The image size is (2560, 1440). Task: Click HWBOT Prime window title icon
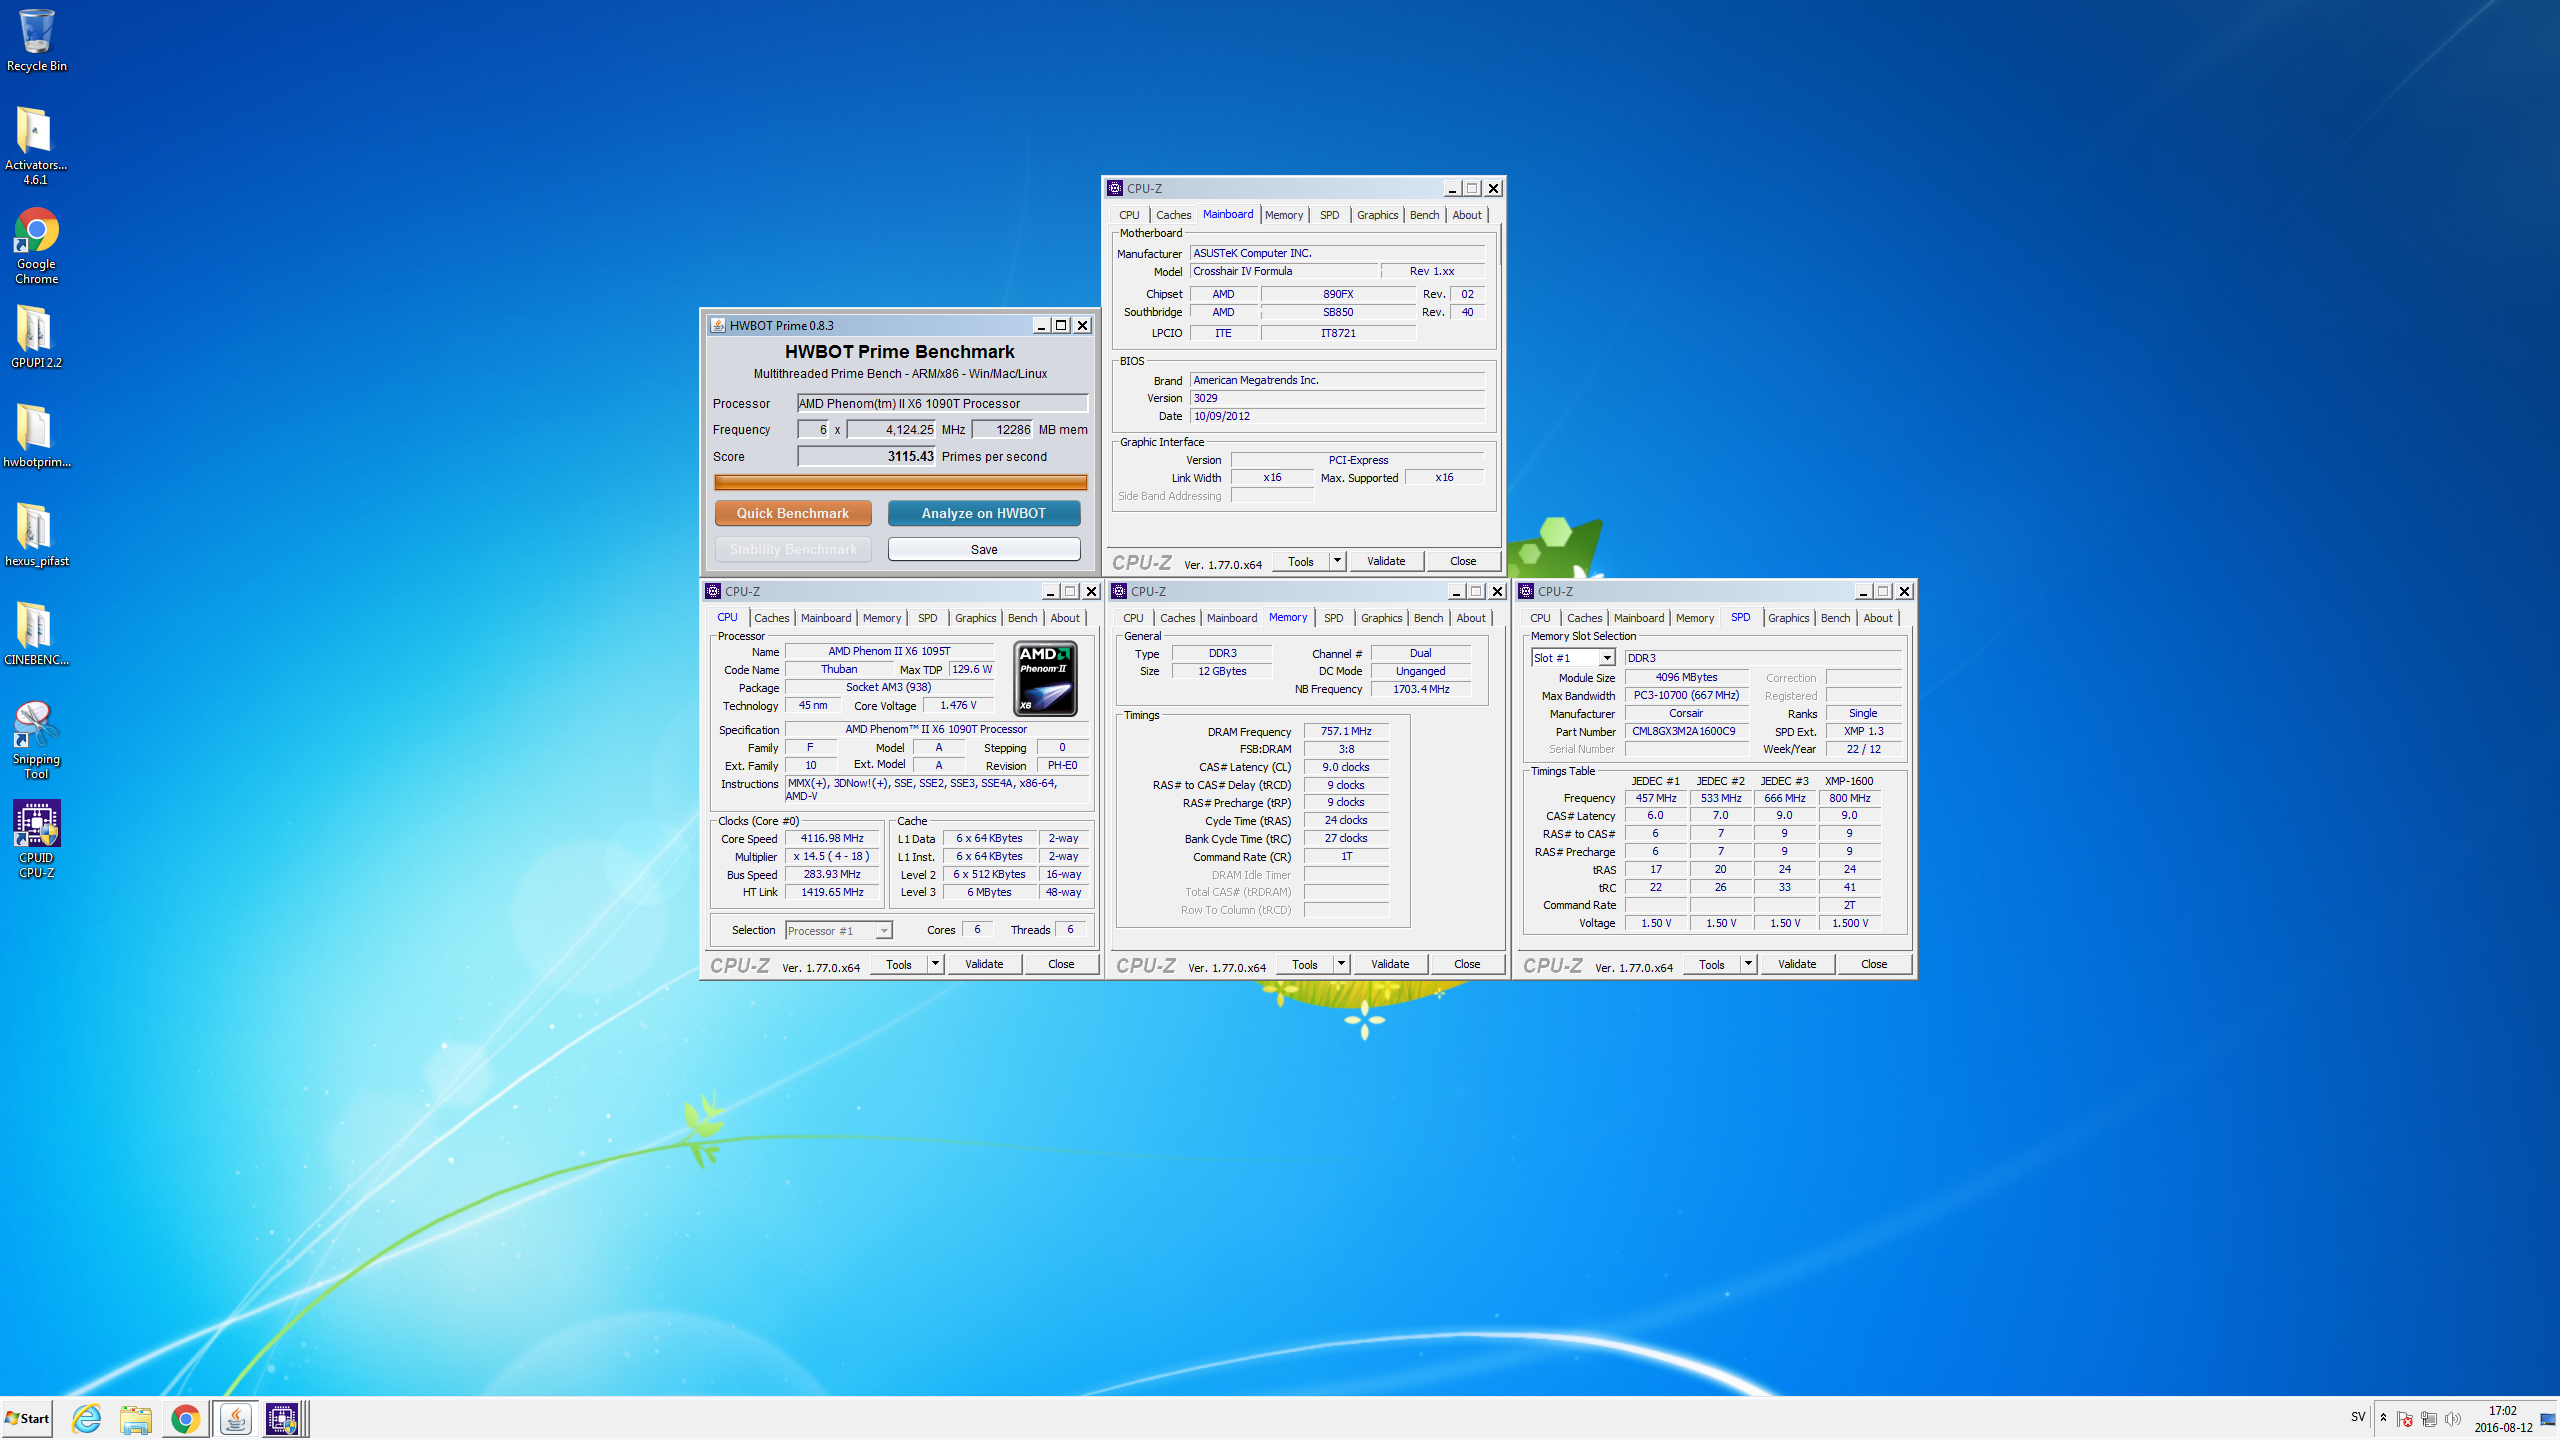coord(717,325)
